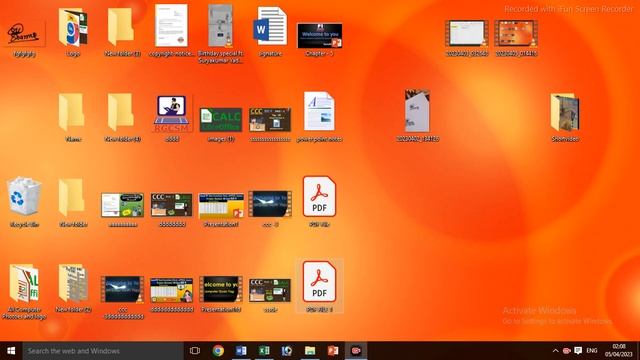Open the Windows Start menu
Viewport: 640px width, 360px height.
(x=11, y=351)
